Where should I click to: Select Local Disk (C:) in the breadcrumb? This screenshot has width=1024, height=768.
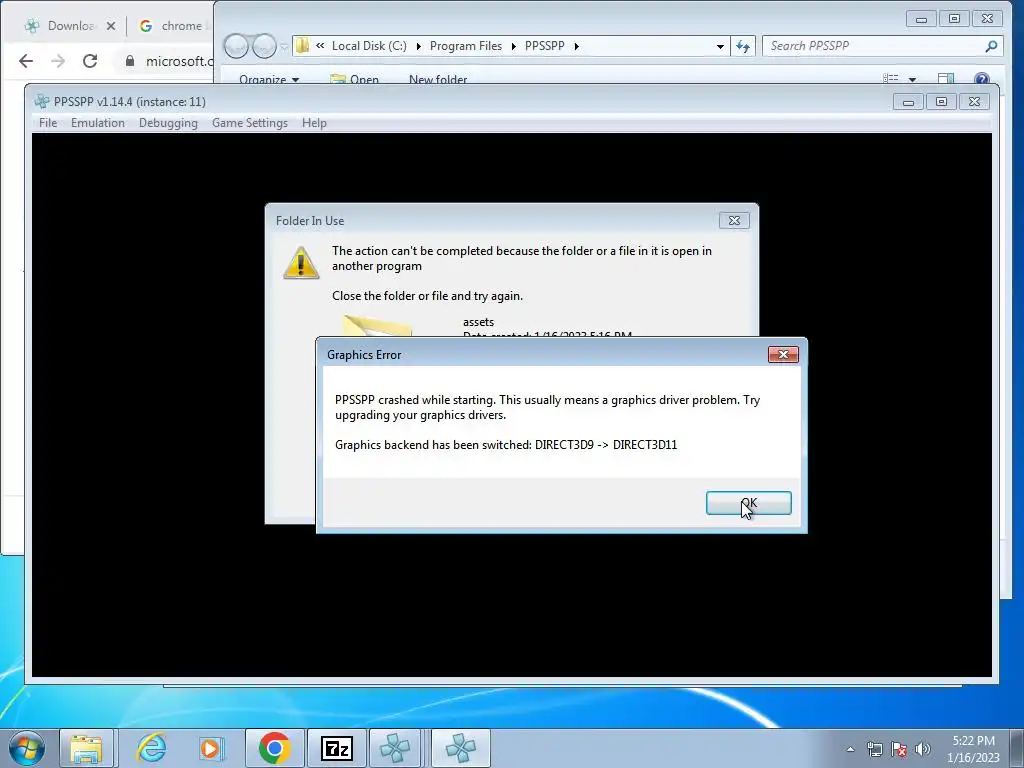pos(369,46)
